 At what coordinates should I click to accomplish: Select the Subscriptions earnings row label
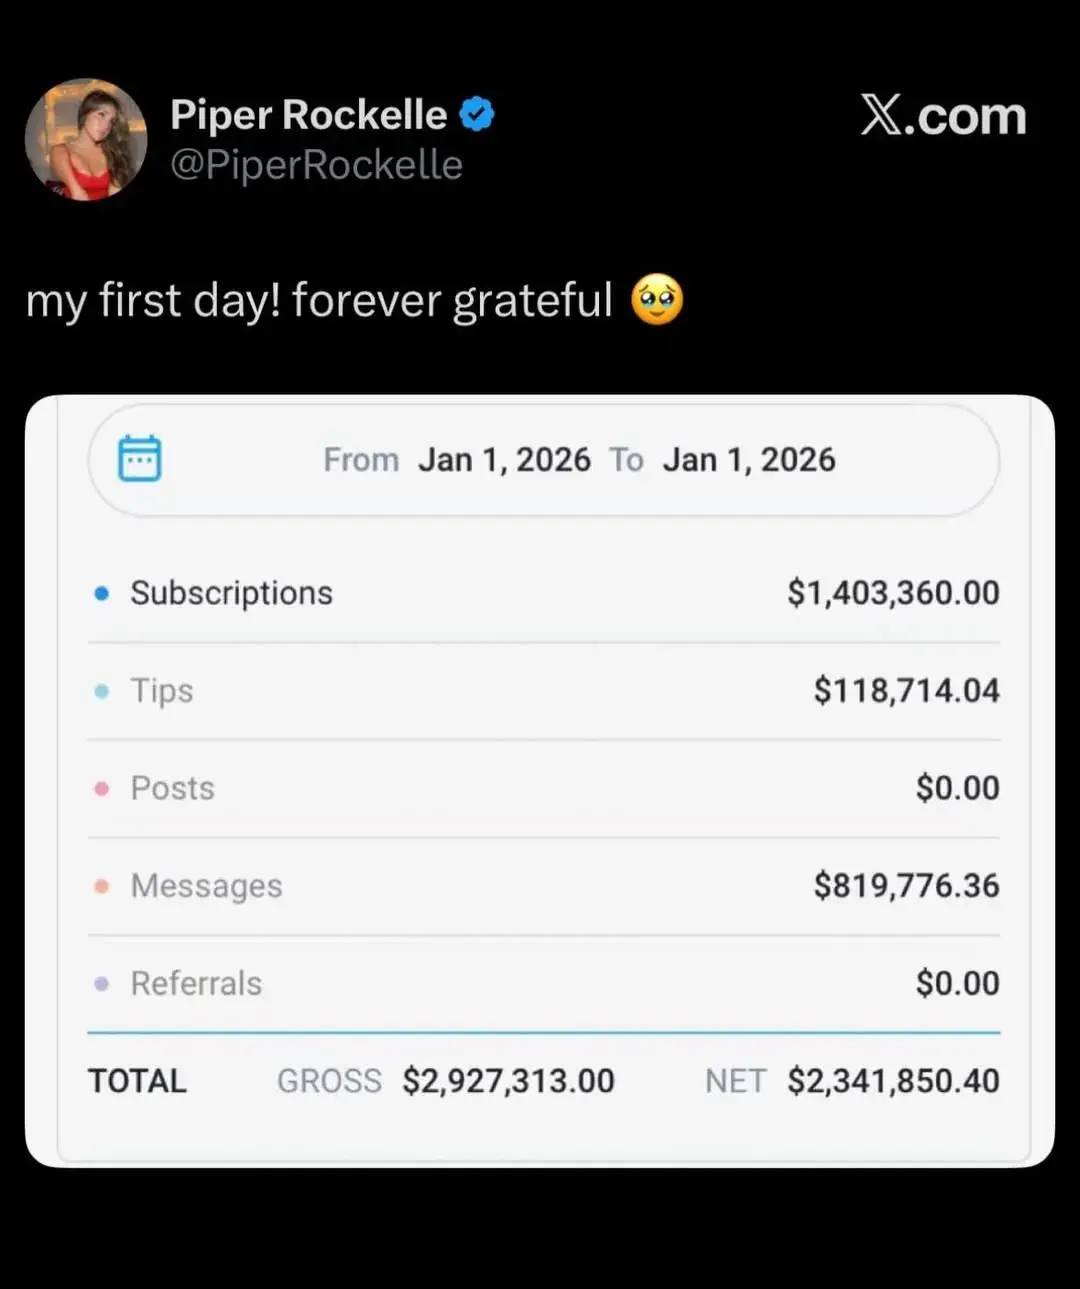click(x=231, y=593)
